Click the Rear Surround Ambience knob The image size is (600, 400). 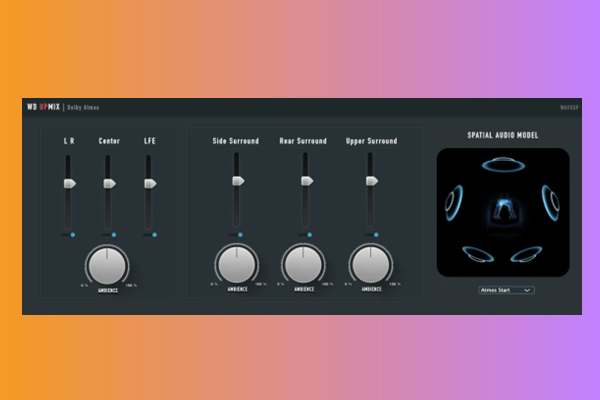click(303, 264)
